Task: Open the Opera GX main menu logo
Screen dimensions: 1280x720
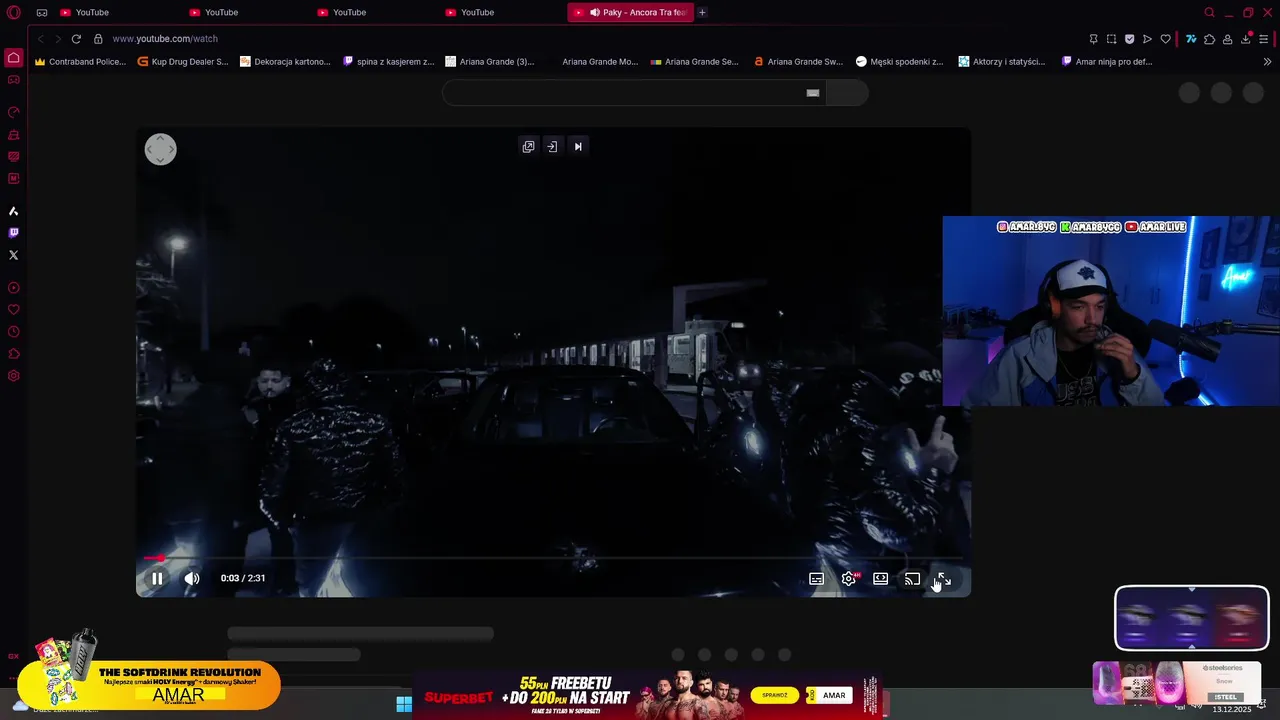Action: 13,13
